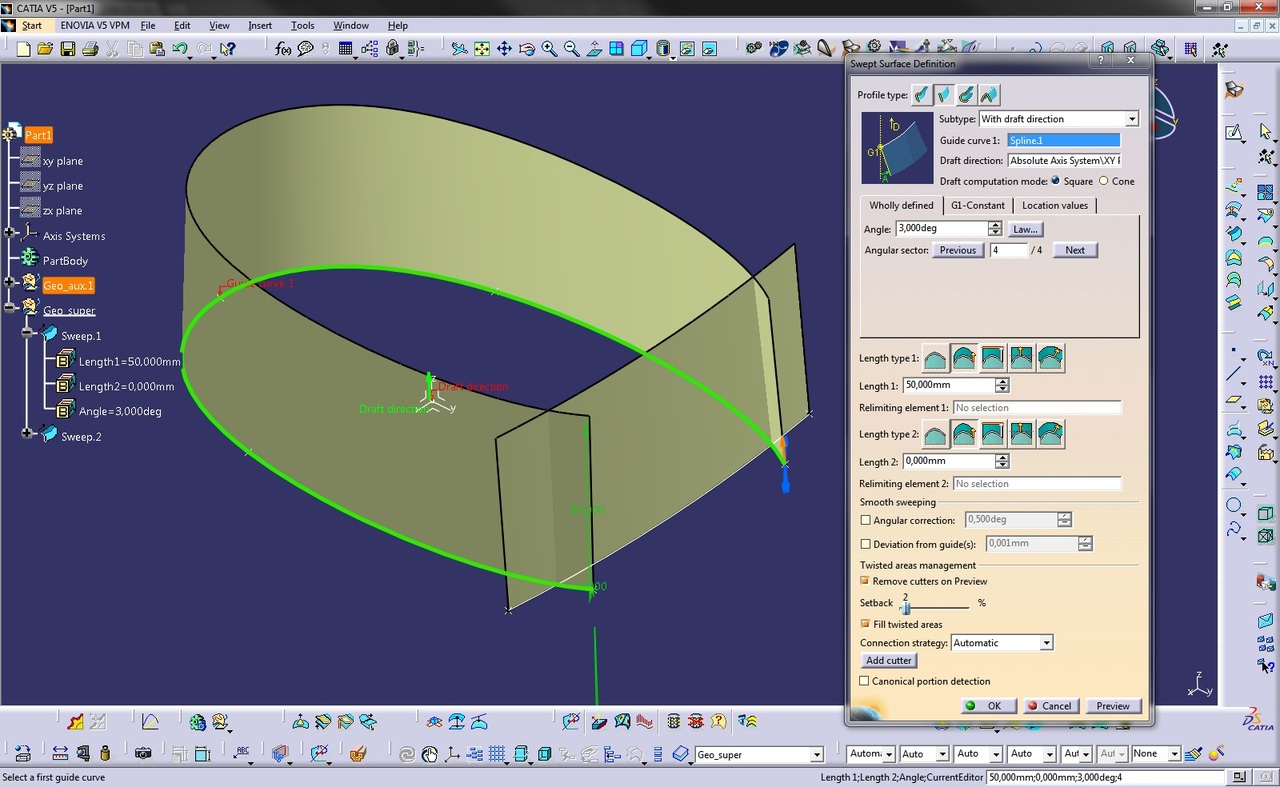Open the Connection strategy dropdown

(x=1046, y=643)
